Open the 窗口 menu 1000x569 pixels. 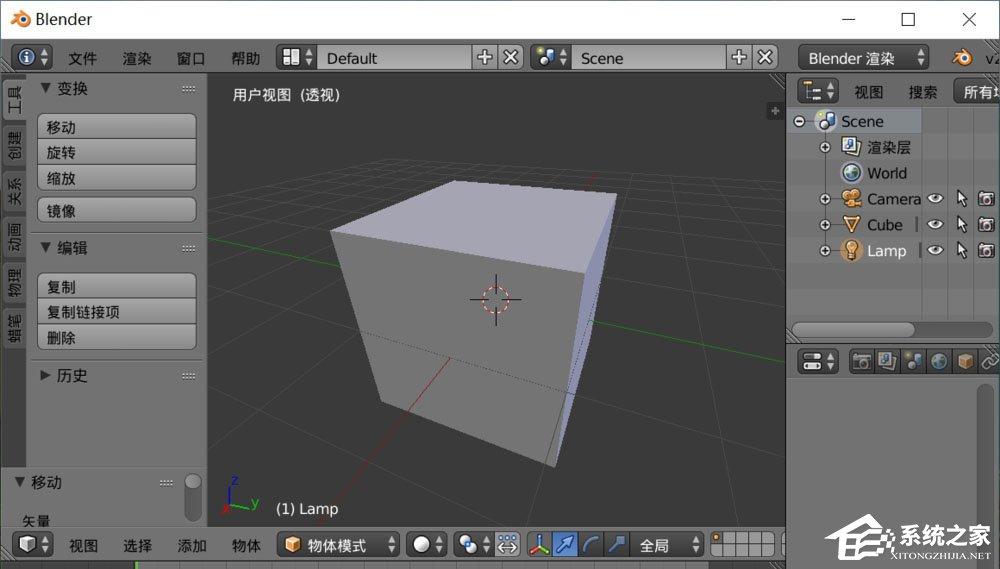(191, 59)
